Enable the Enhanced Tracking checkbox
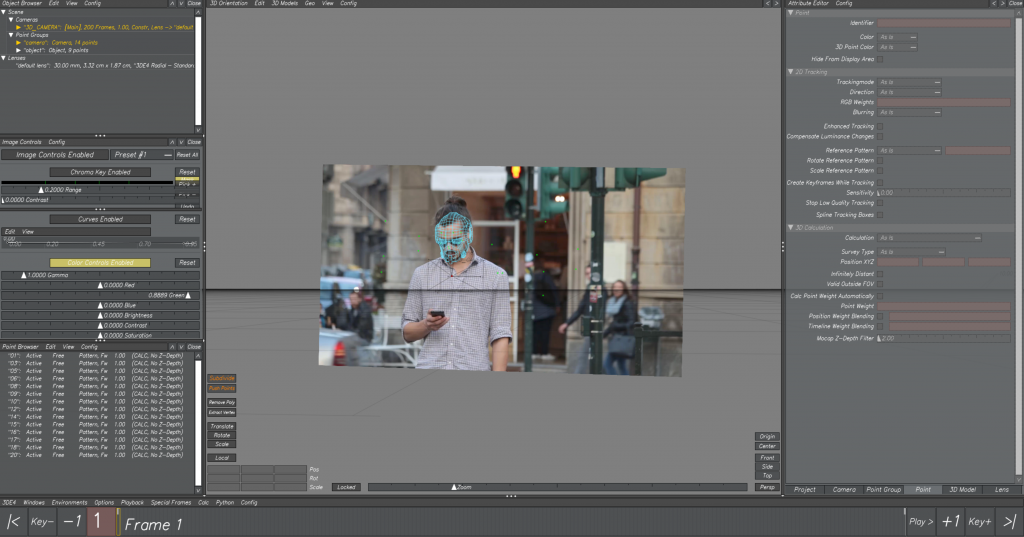1024x537 pixels. coord(881,127)
